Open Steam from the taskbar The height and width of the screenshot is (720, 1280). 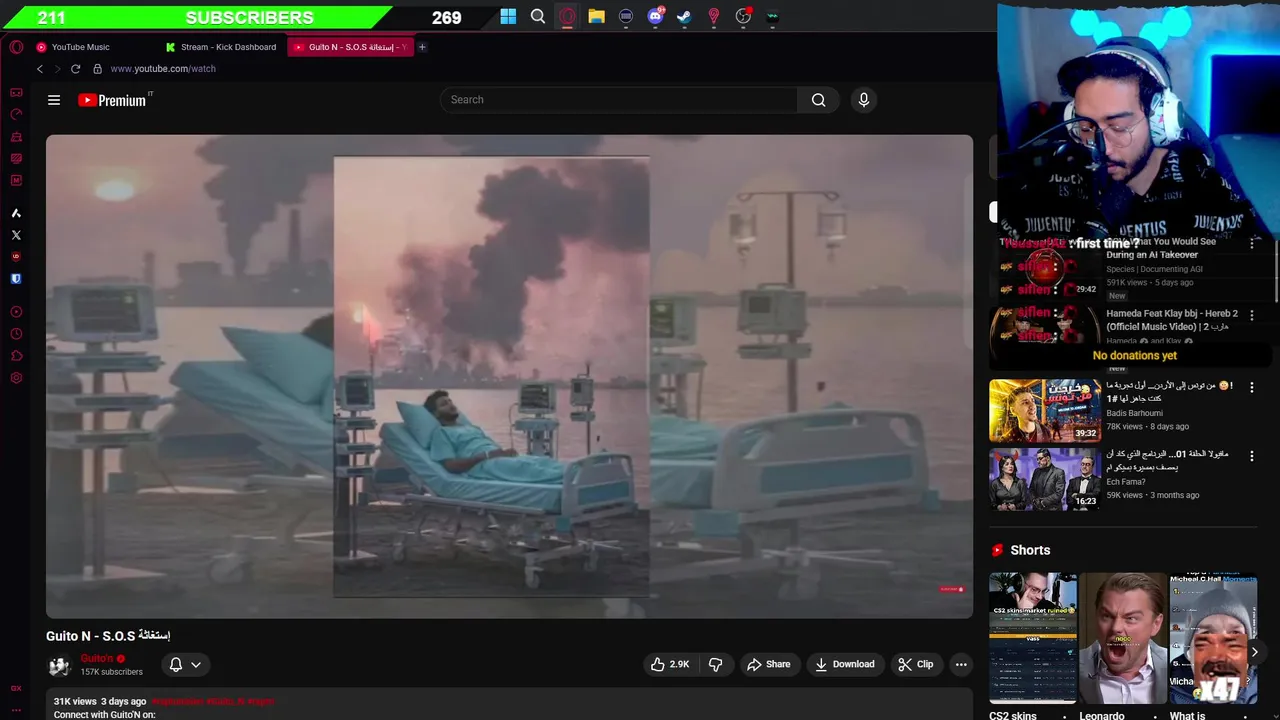(x=684, y=16)
